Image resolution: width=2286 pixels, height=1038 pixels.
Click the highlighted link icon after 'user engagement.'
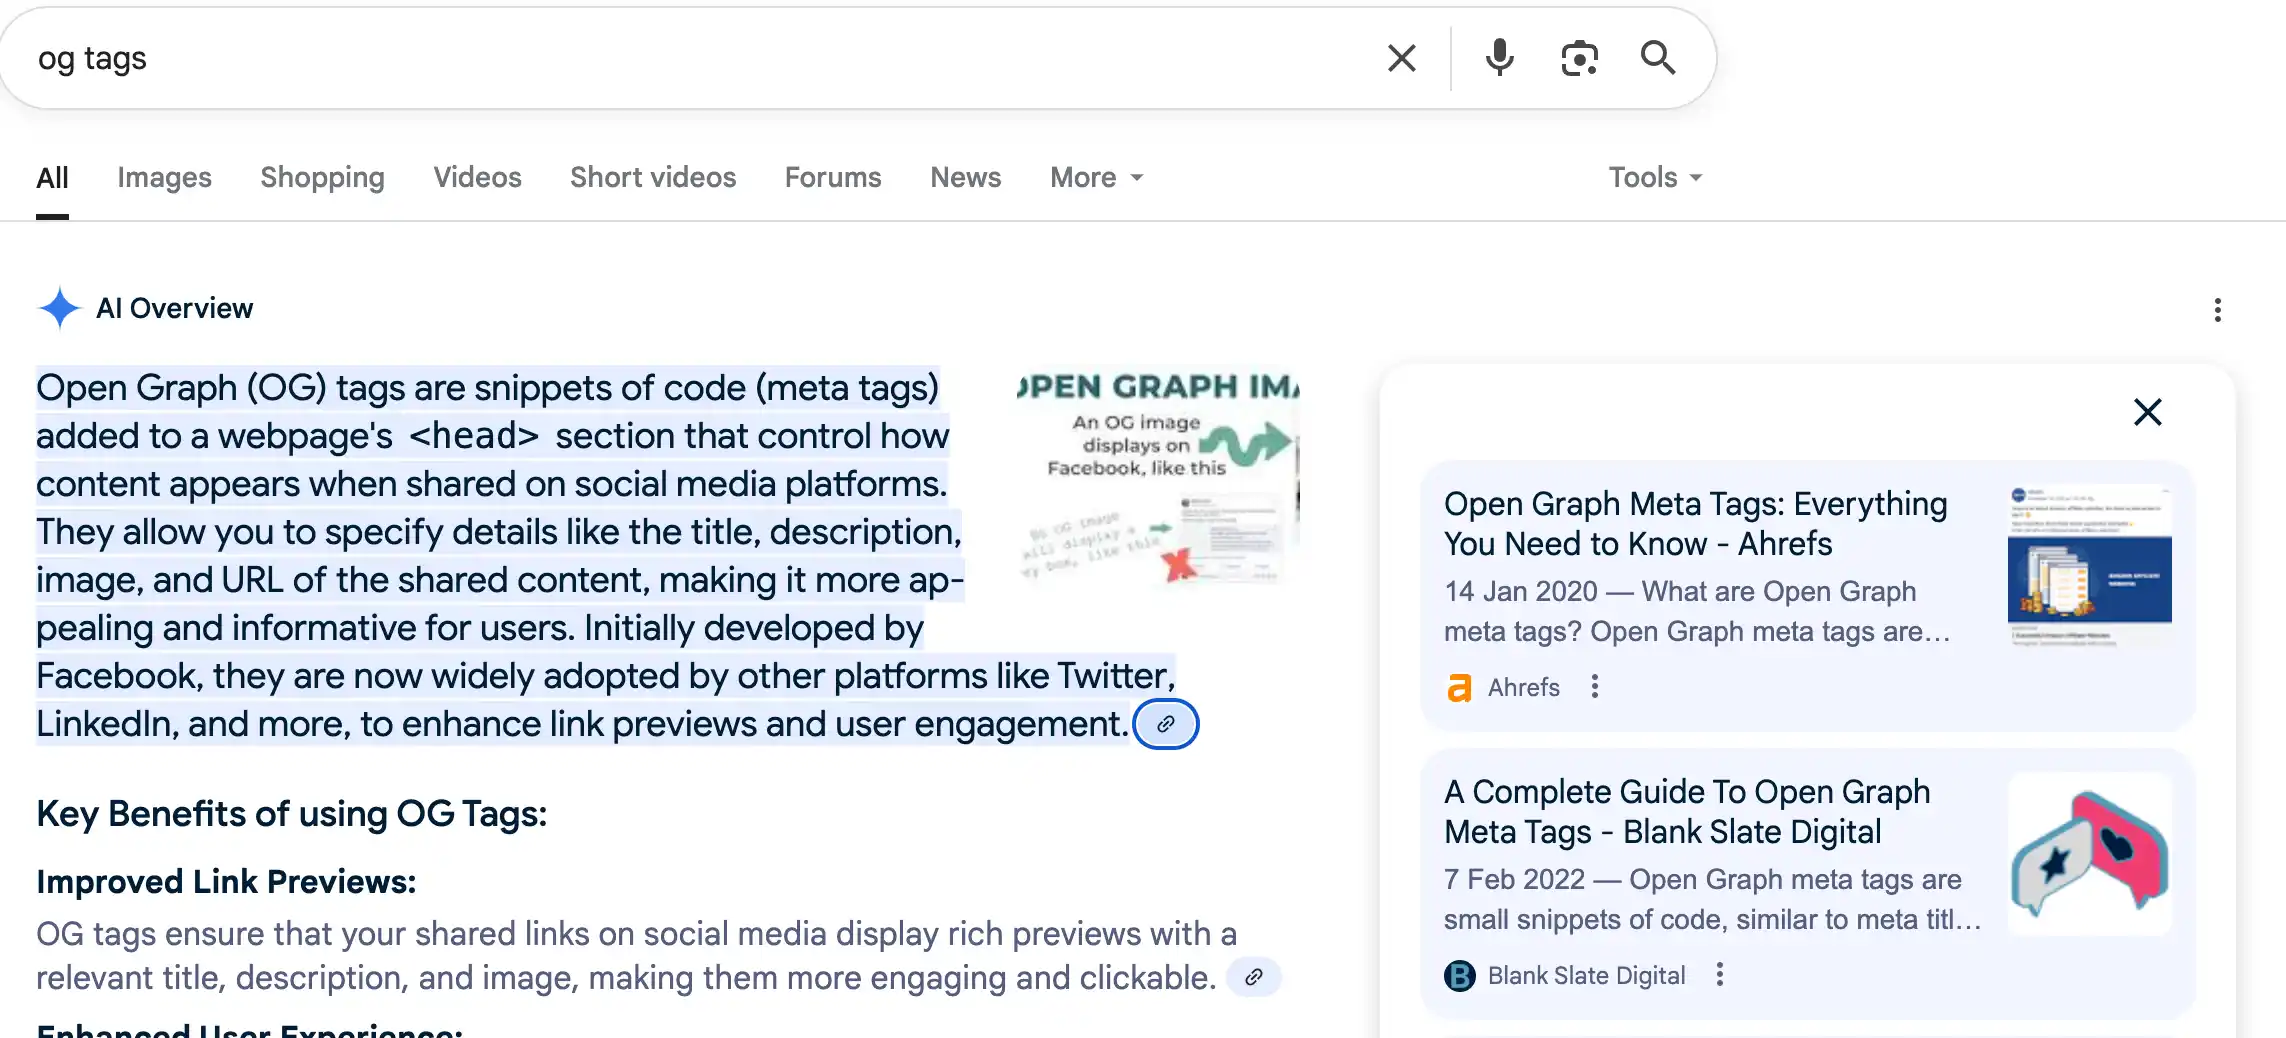point(1166,724)
